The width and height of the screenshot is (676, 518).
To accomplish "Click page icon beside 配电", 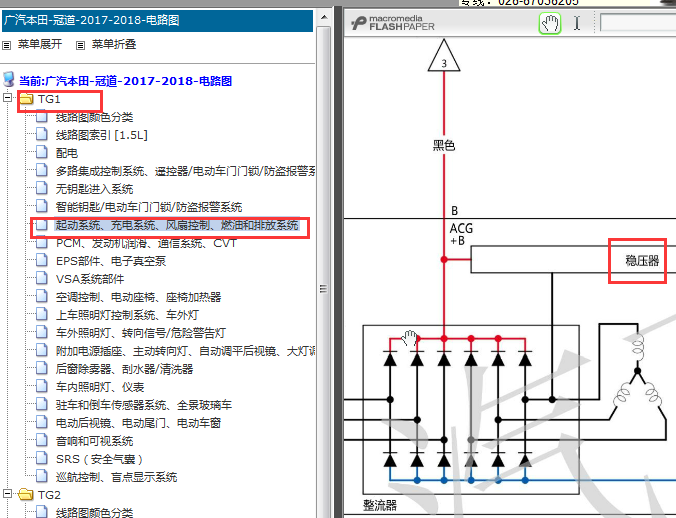I will tap(42, 152).
